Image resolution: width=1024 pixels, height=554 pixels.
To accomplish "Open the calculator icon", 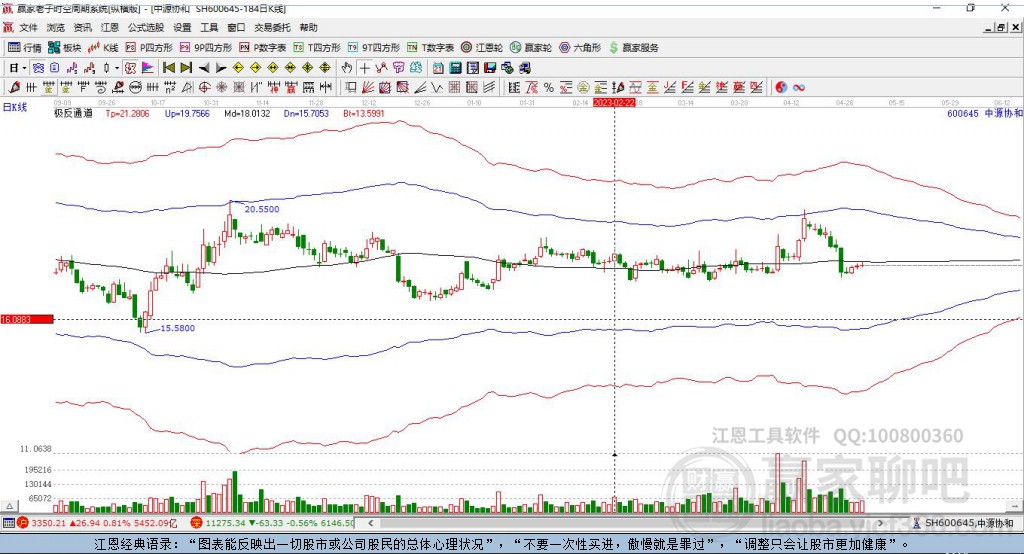I will 455,68.
